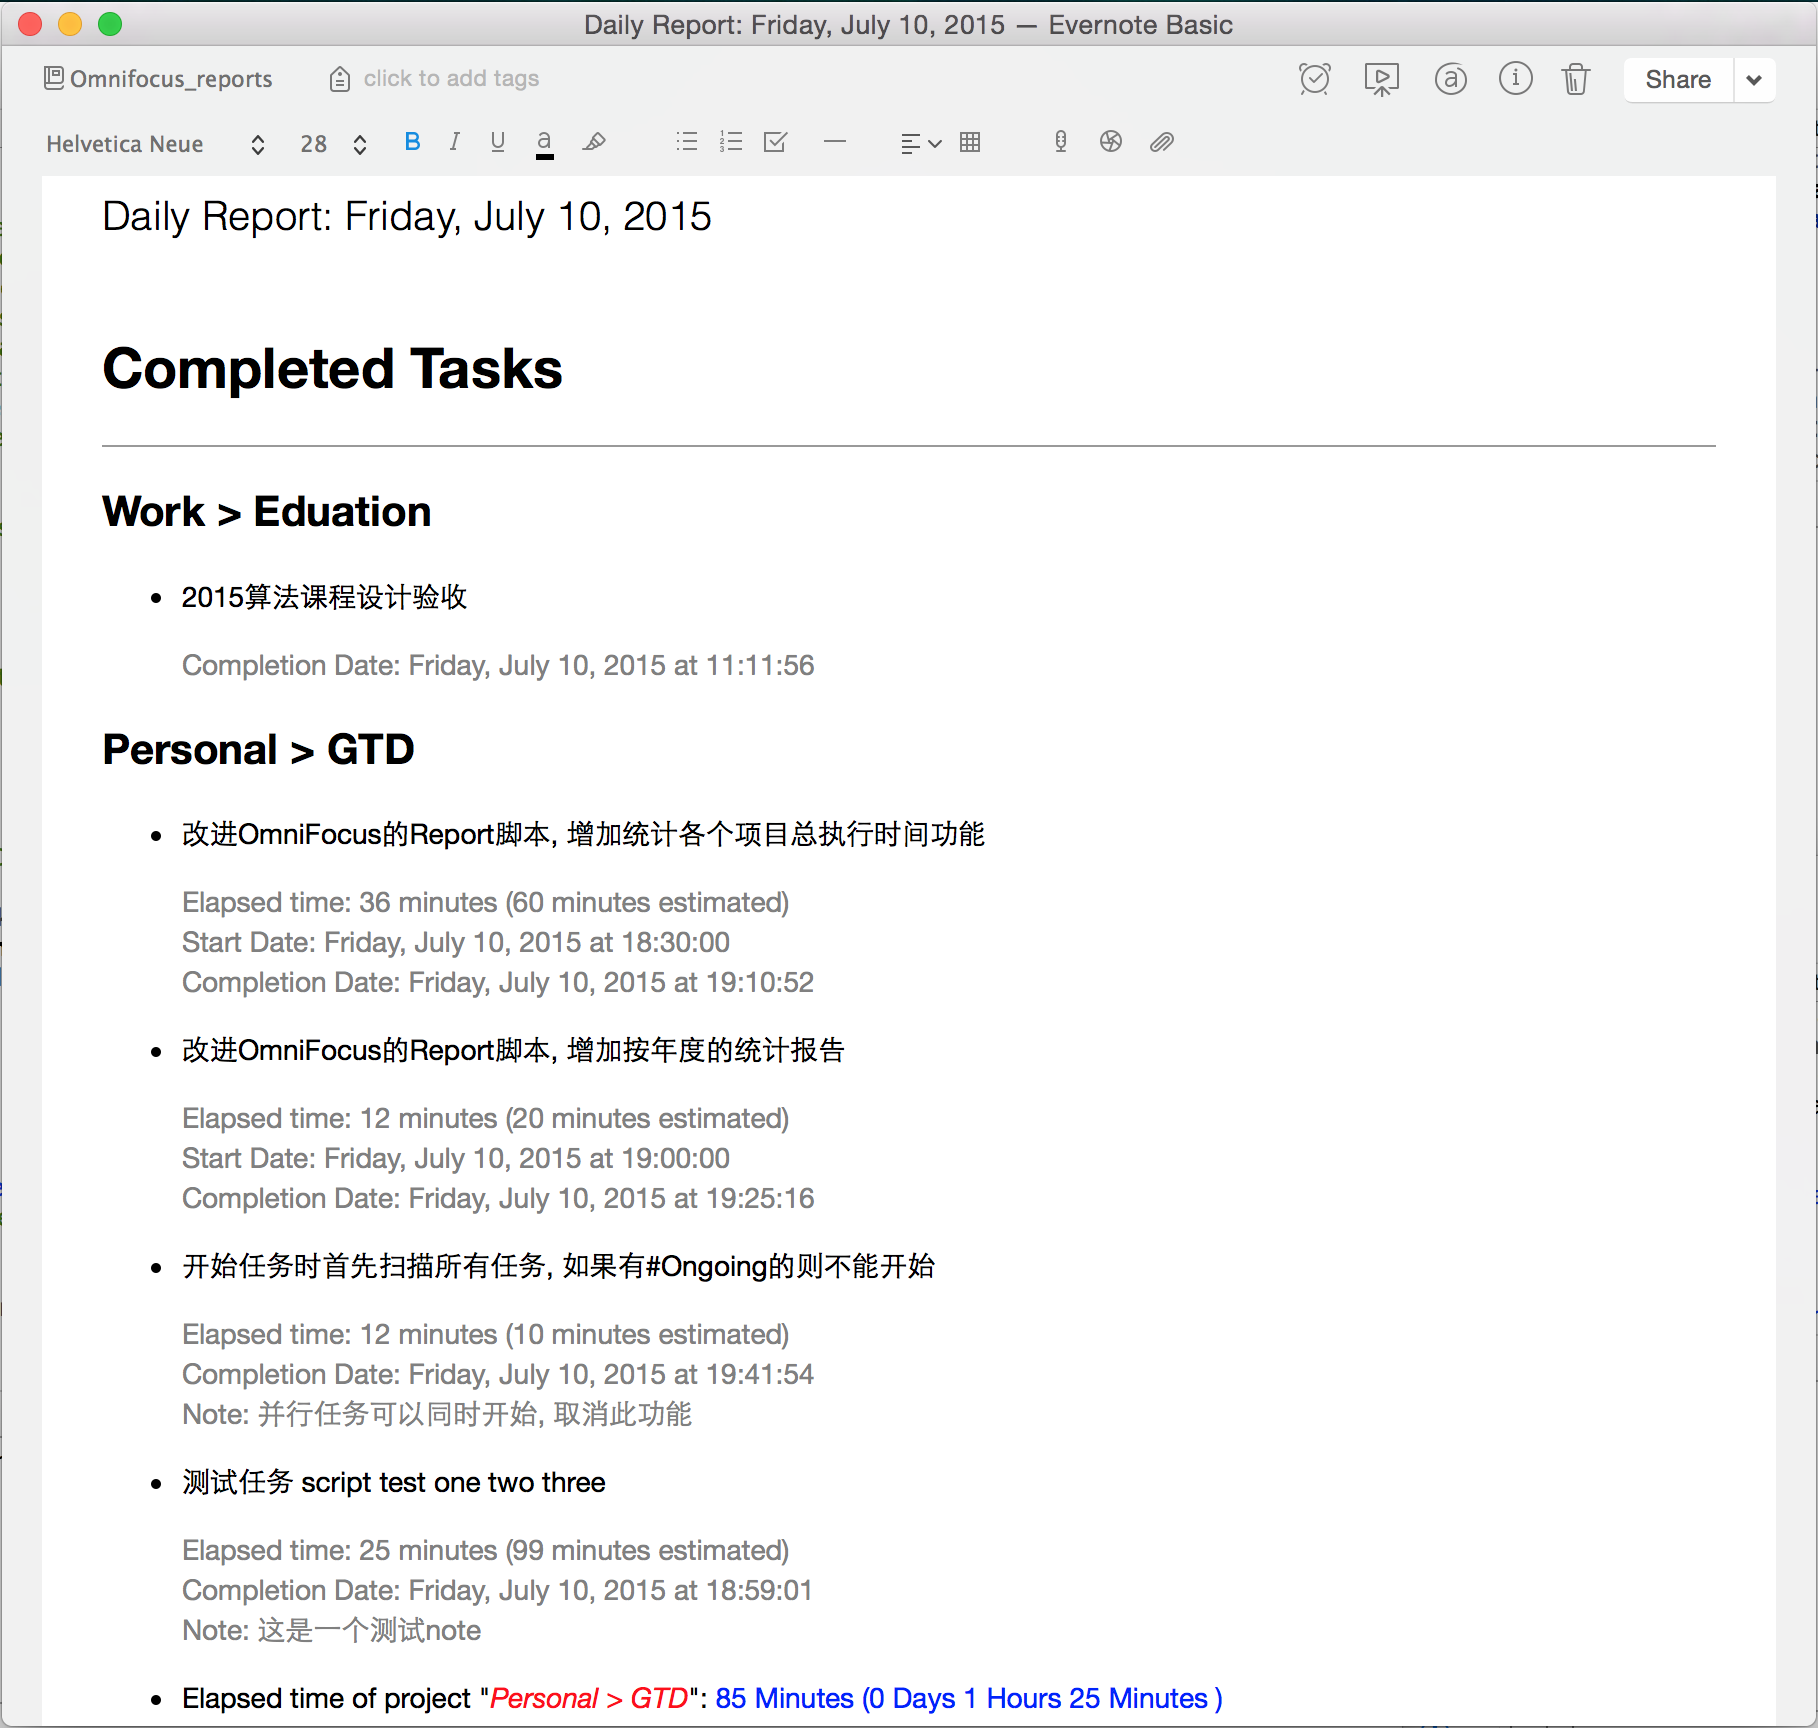Insert a horizontal rule
Viewport: 1818px width, 1728px height.
[x=835, y=142]
